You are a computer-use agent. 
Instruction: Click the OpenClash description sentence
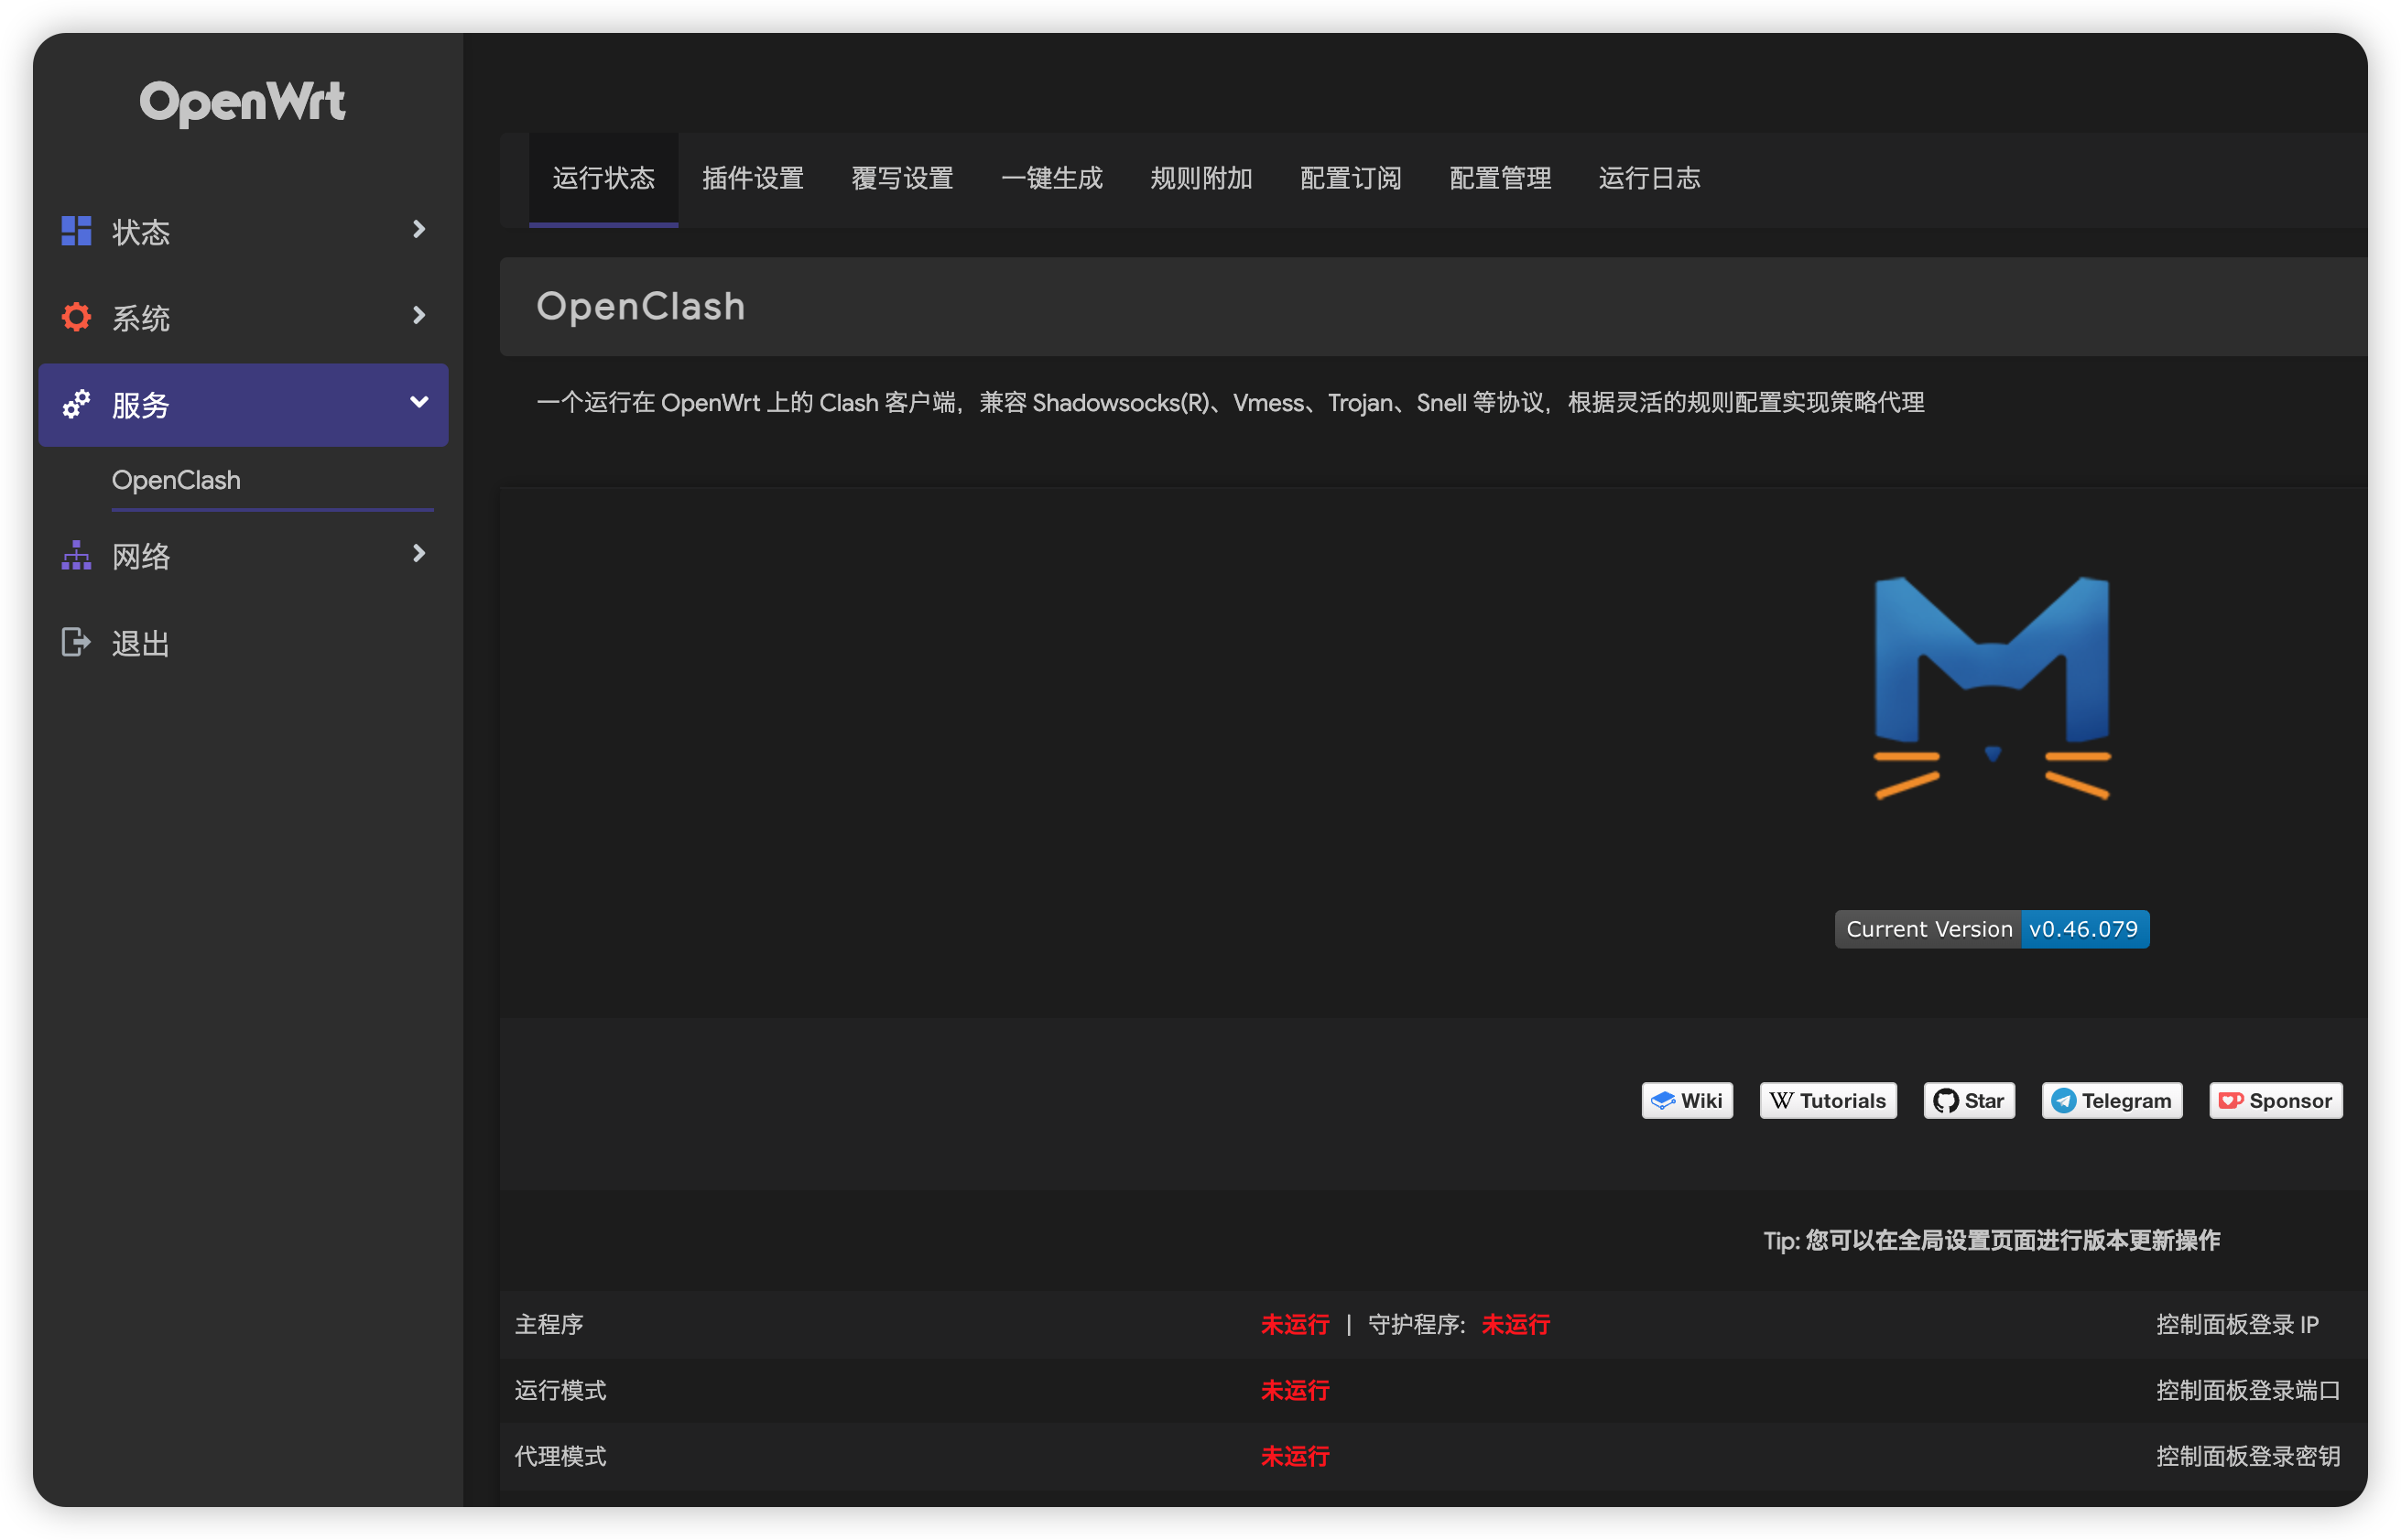(x=1230, y=403)
